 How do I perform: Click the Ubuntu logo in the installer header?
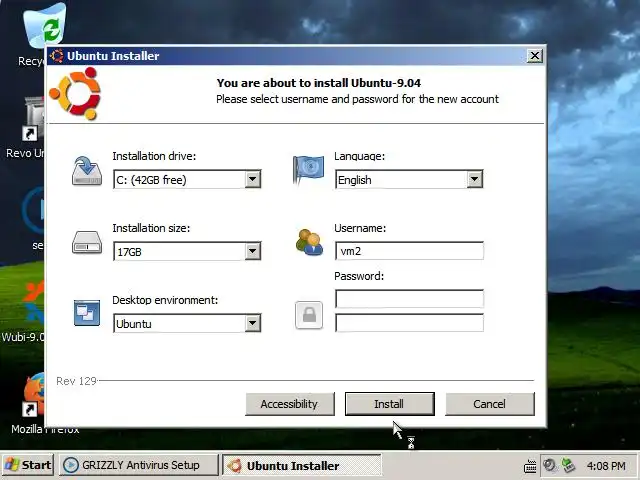tap(75, 94)
